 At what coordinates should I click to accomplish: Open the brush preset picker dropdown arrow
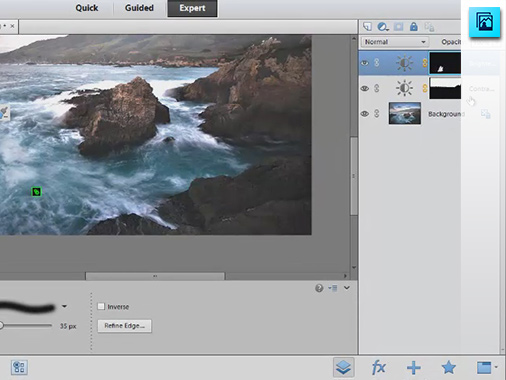click(64, 306)
